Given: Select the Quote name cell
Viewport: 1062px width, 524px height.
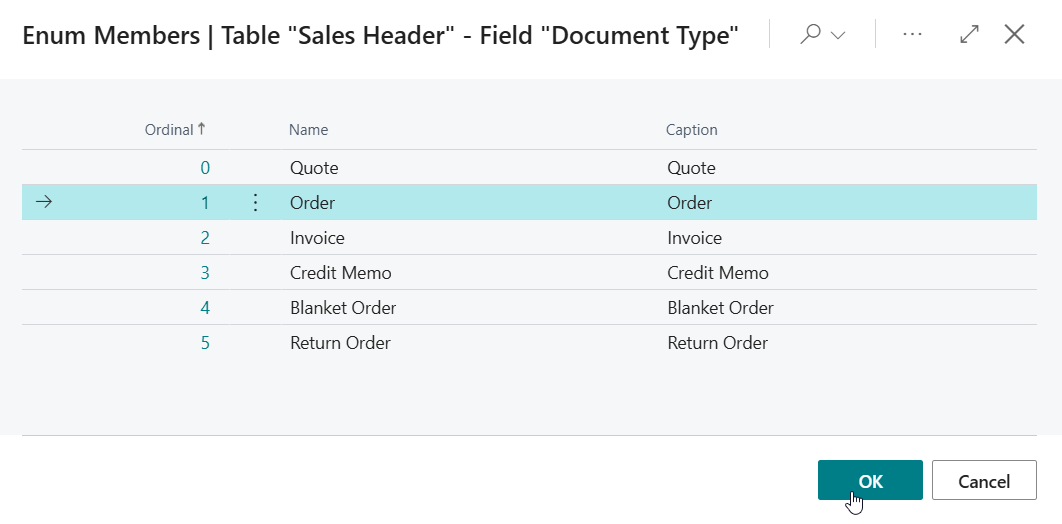Looking at the screenshot, I should (x=314, y=168).
